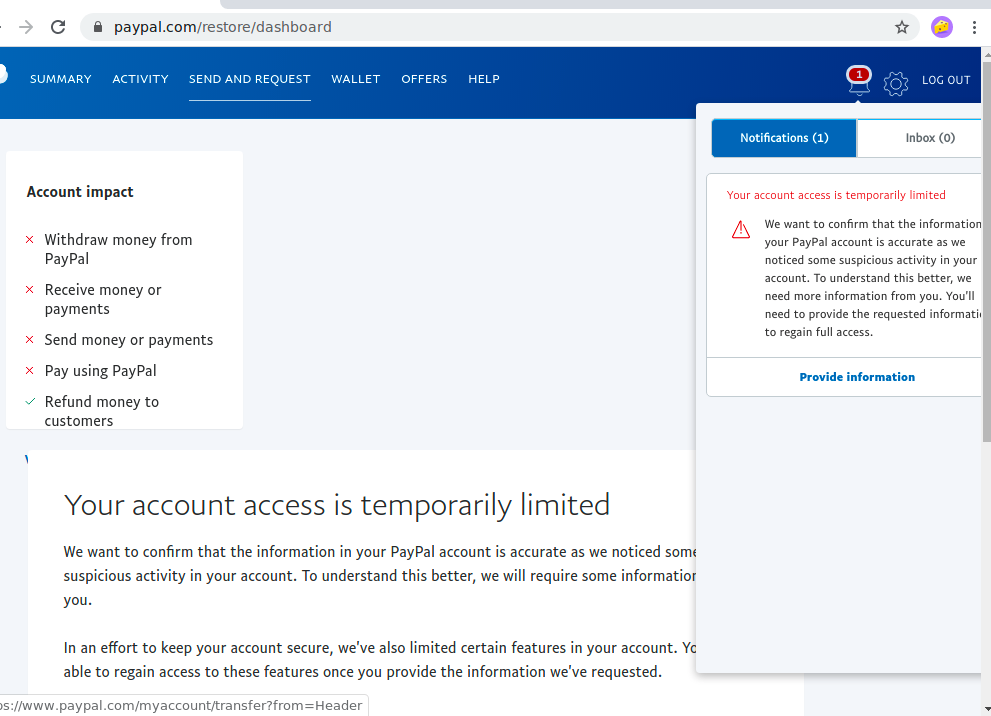The width and height of the screenshot is (991, 716).
Task: Click the Provide information link
Action: click(x=857, y=377)
